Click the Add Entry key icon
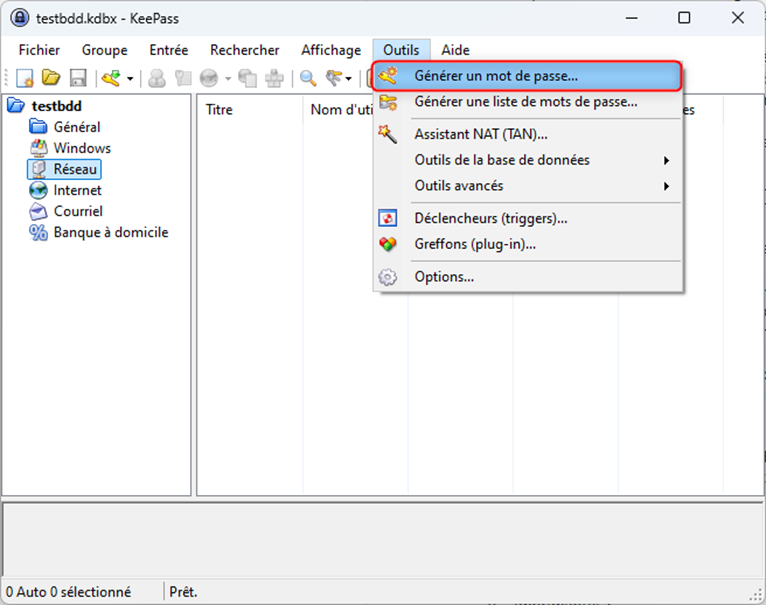Image resolution: width=766 pixels, height=605 pixels. tap(110, 78)
